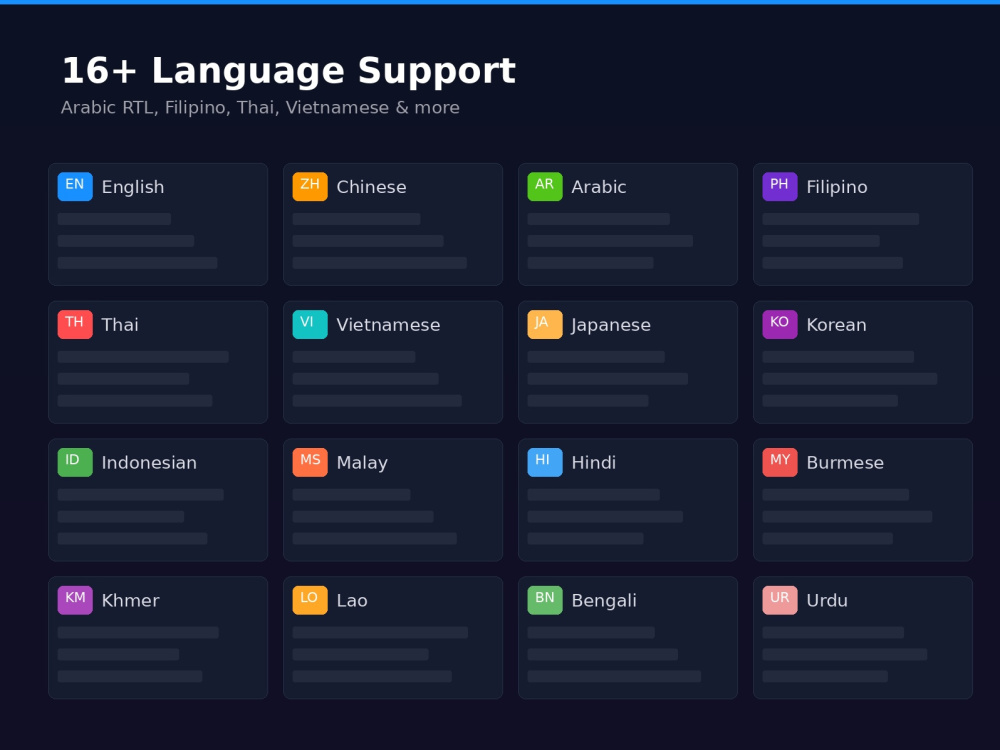1000x750 pixels.
Task: Choose the Korean language label
Action: point(836,325)
